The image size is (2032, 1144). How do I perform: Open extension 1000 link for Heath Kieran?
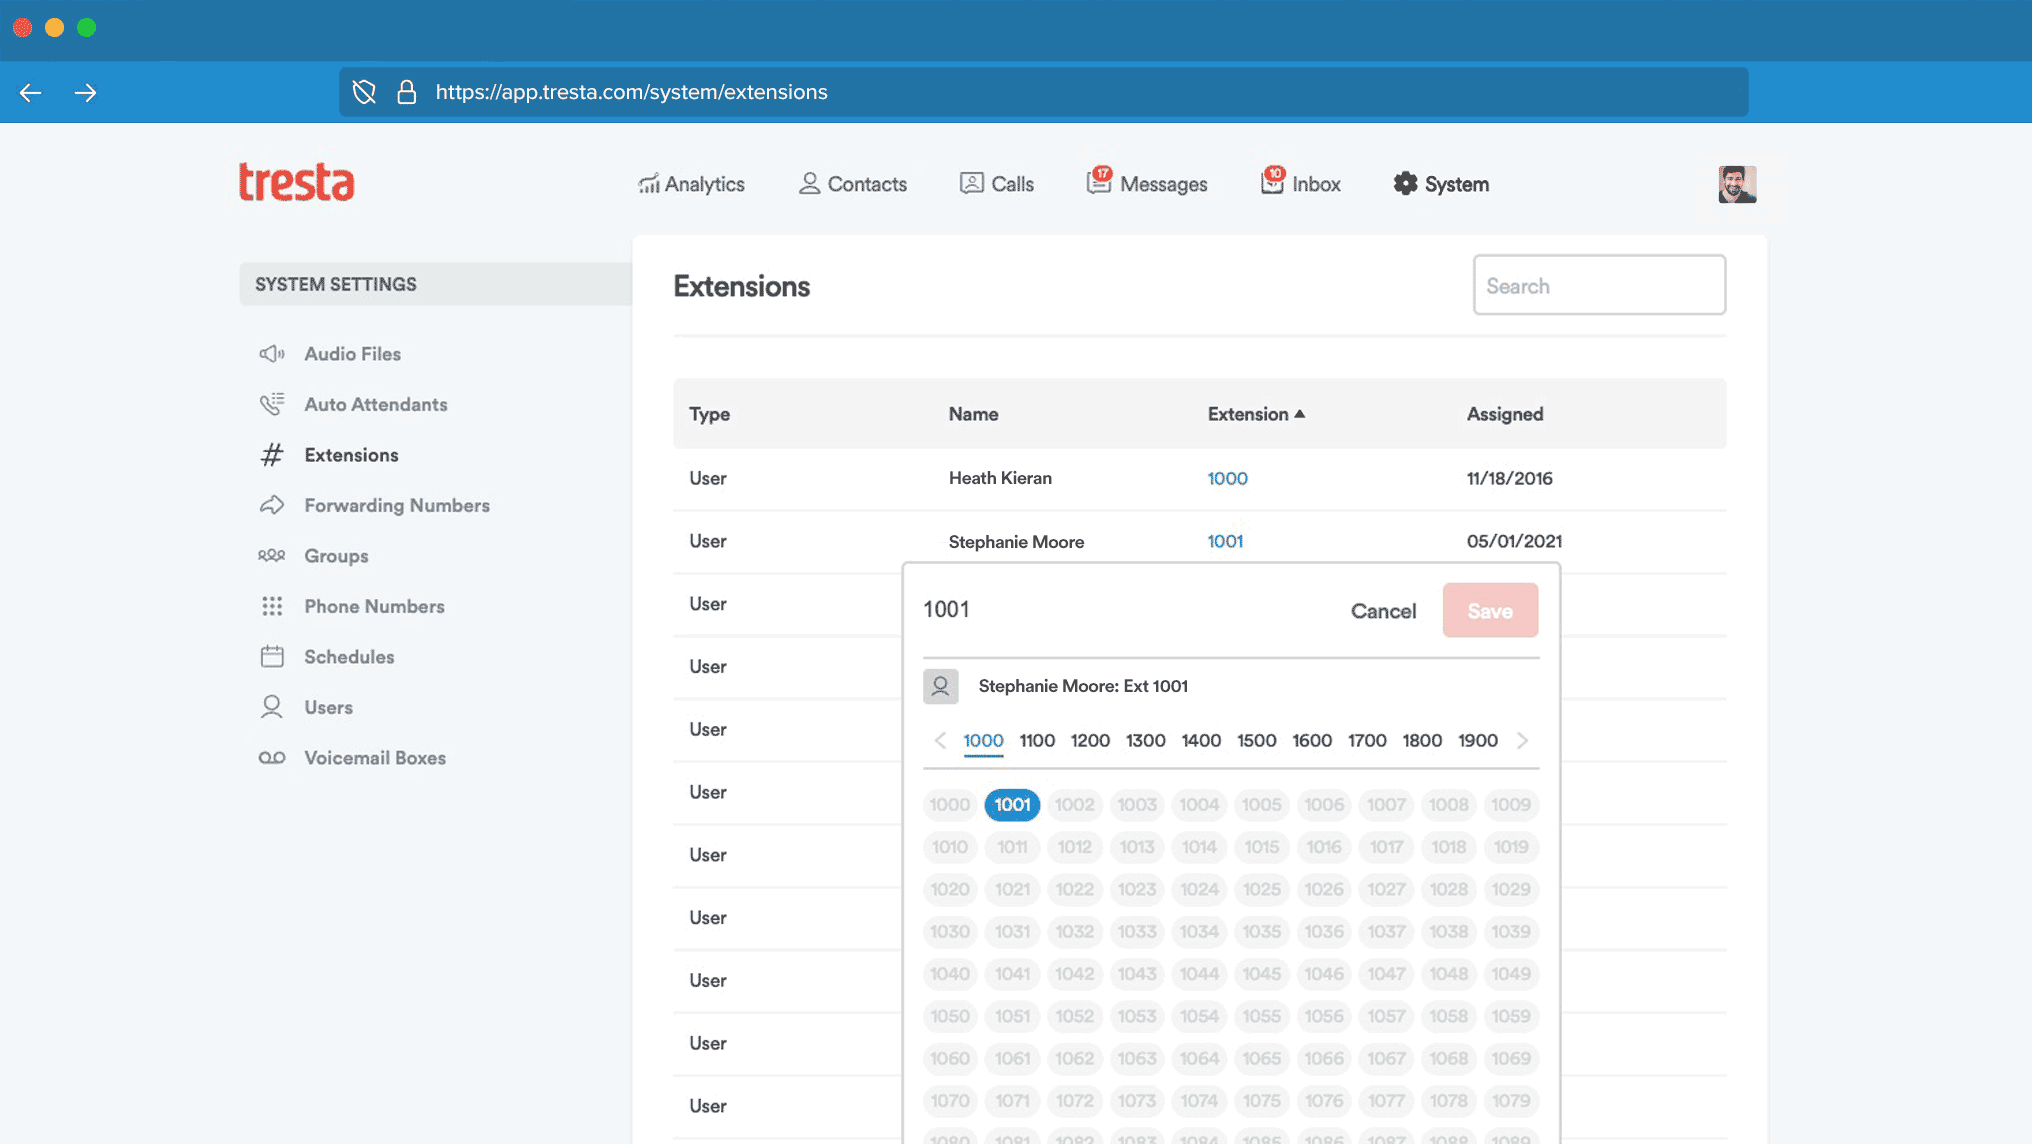pyautogui.click(x=1227, y=478)
